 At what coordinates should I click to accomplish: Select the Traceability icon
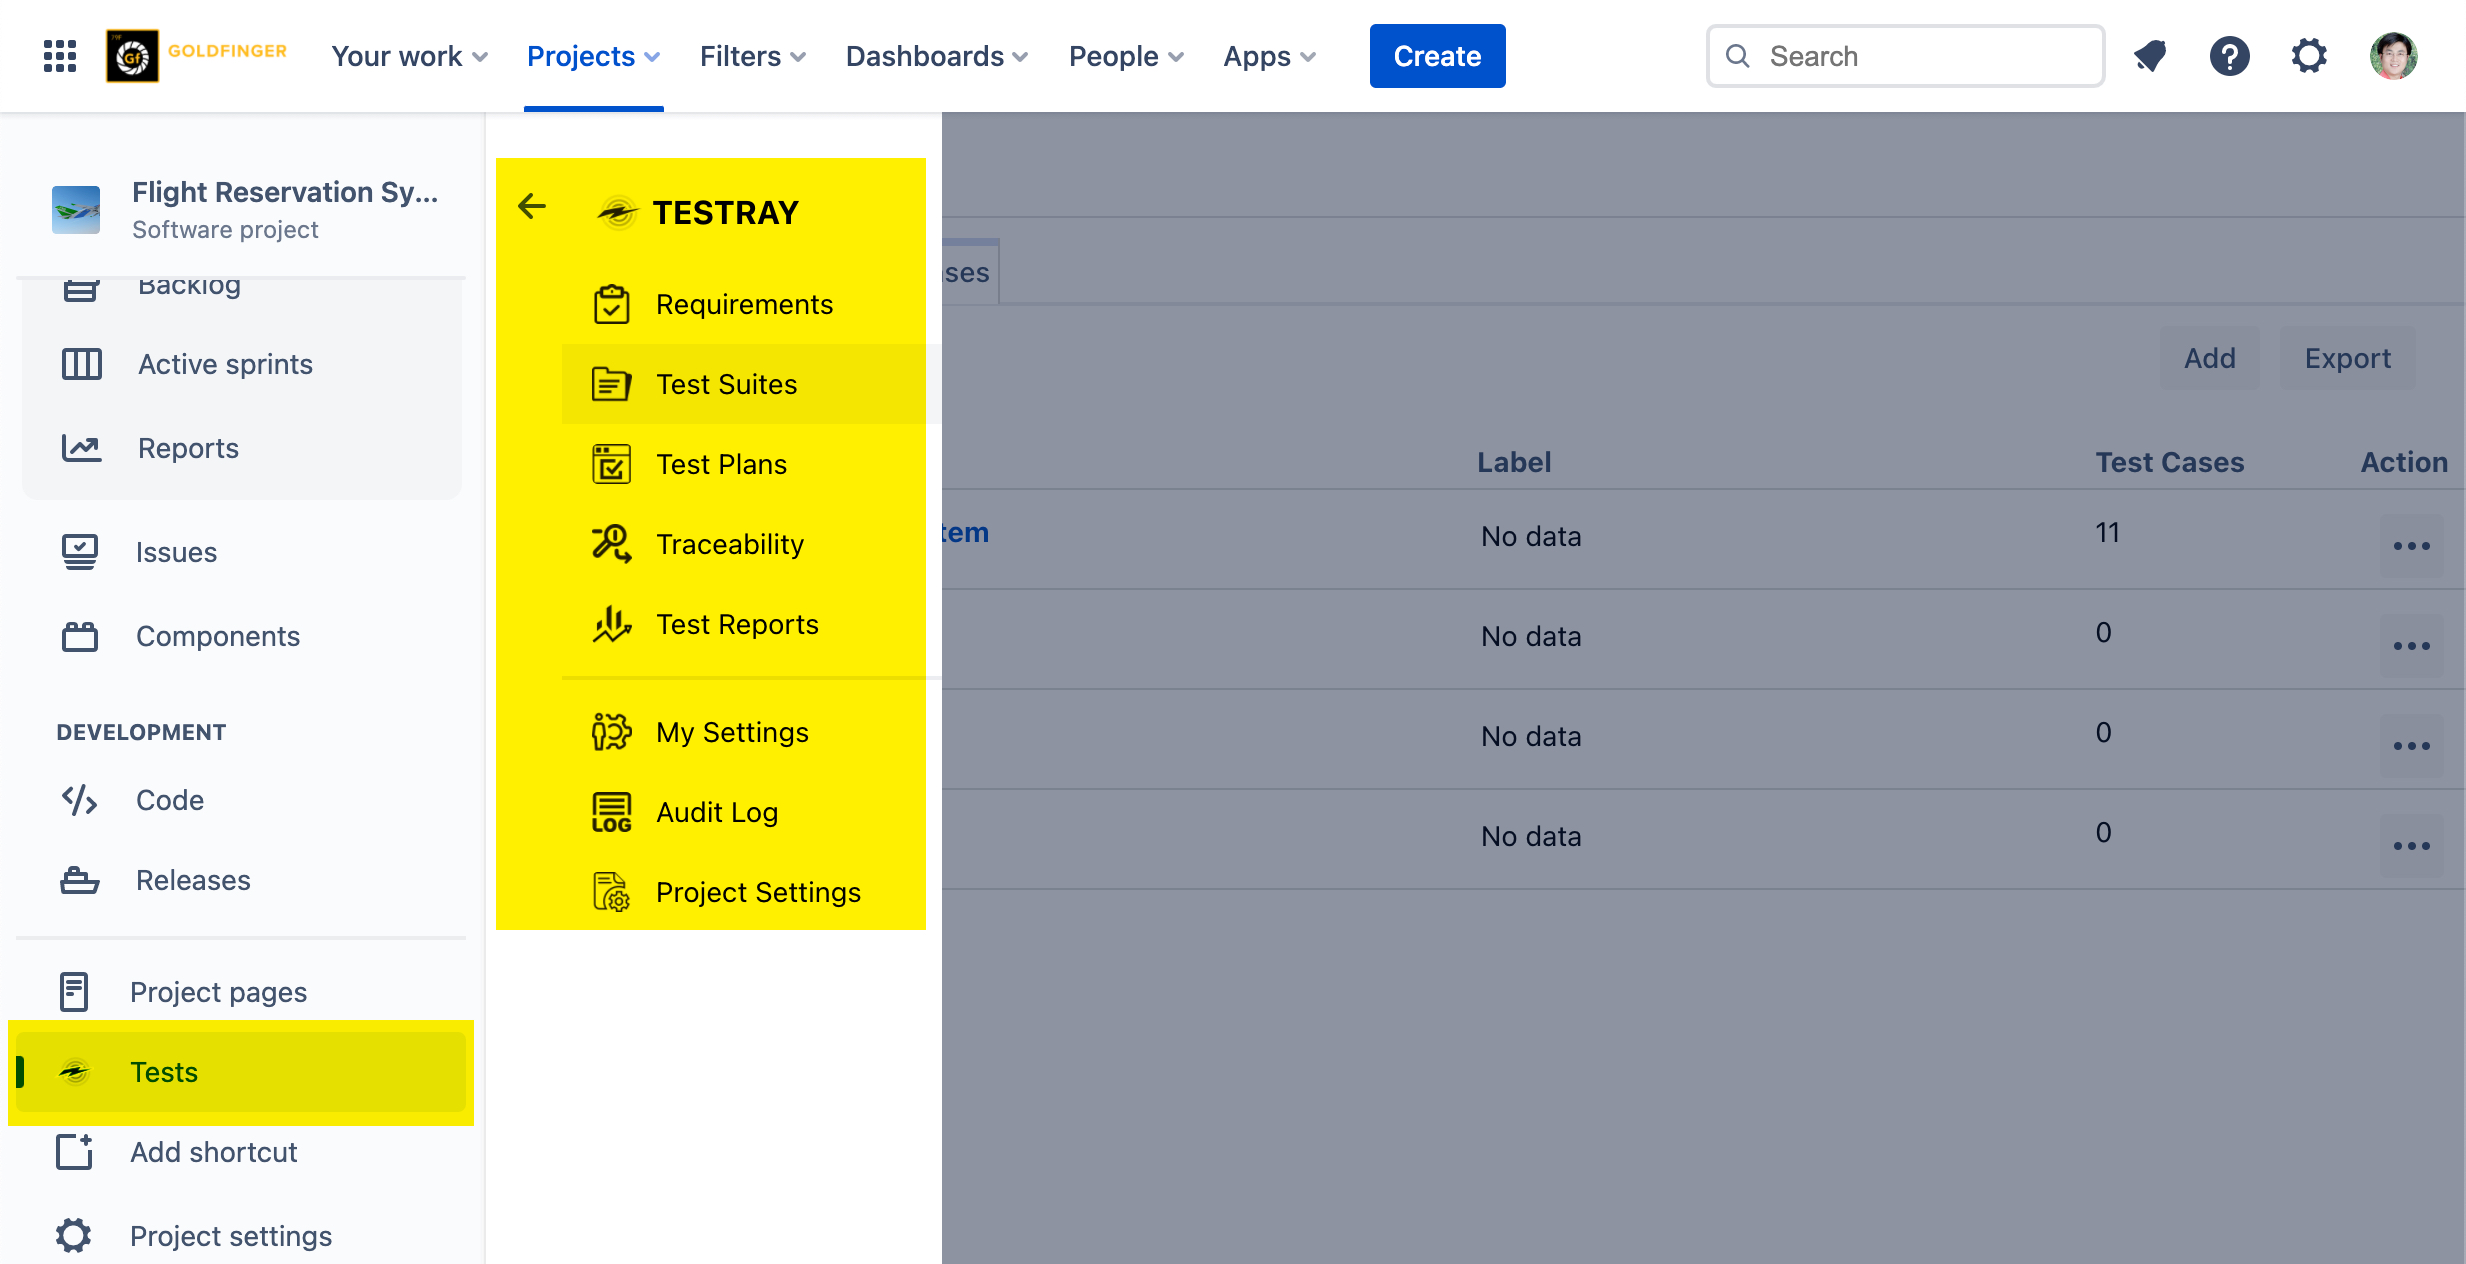[x=611, y=544]
